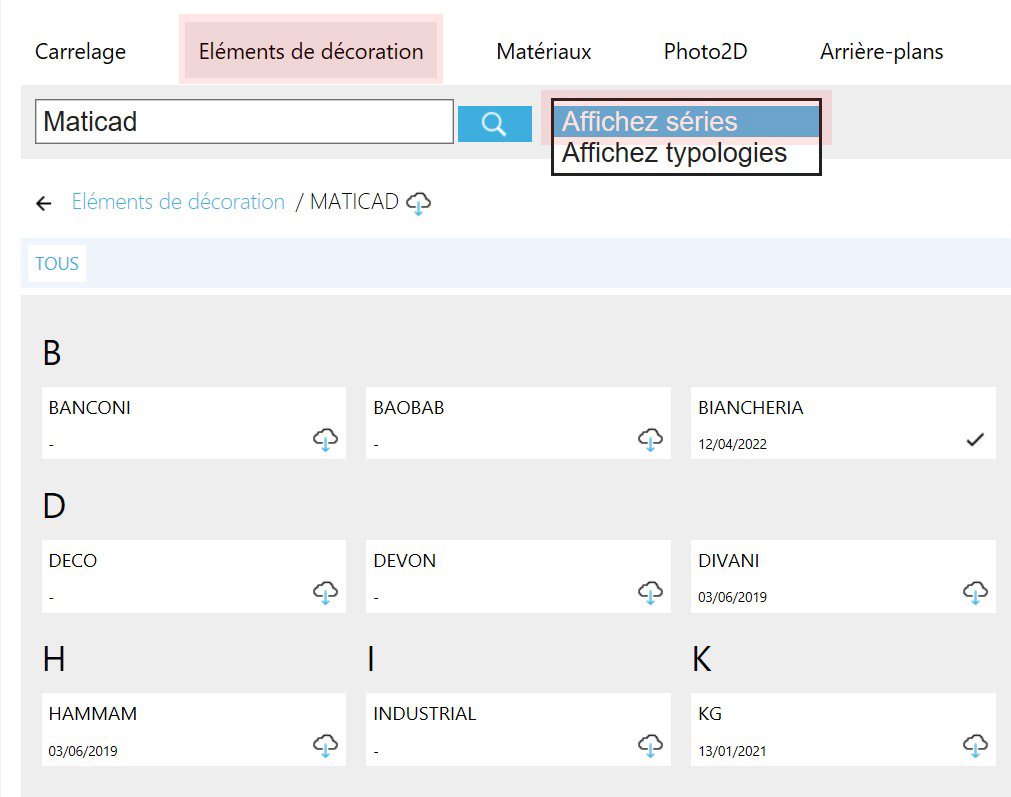Switch to the Matériaux tab
This screenshot has height=797, width=1011.
pyautogui.click(x=544, y=52)
